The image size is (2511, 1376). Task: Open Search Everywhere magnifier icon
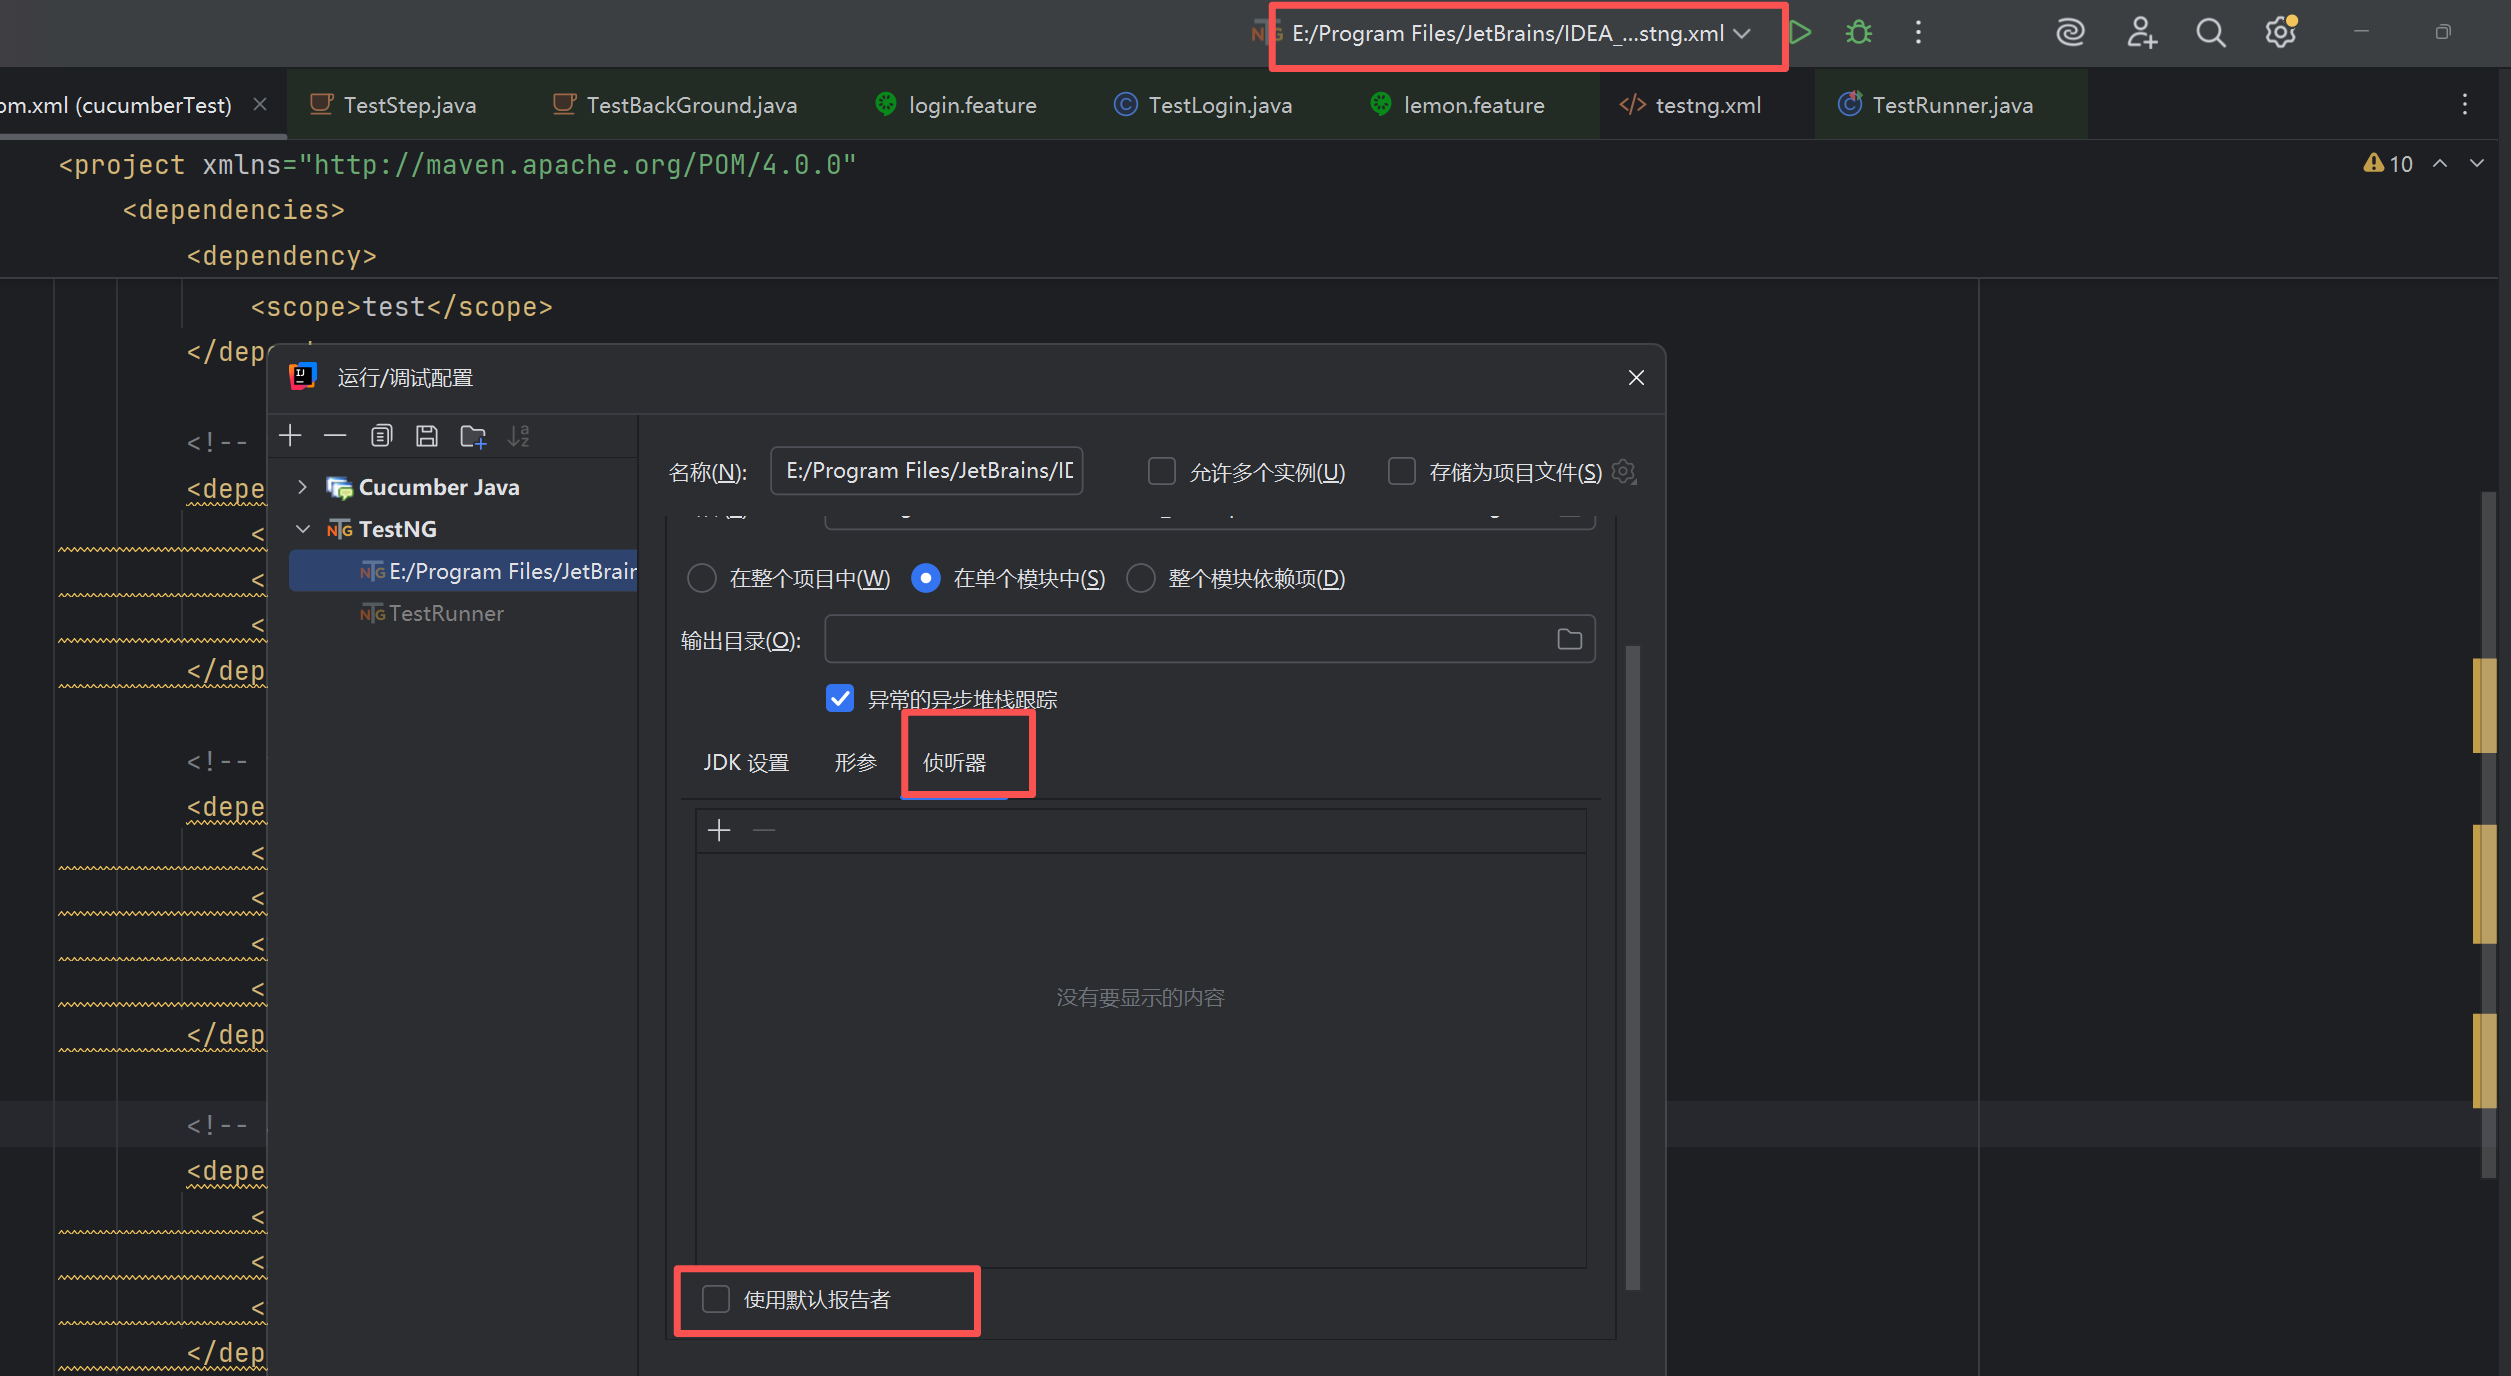(2210, 33)
